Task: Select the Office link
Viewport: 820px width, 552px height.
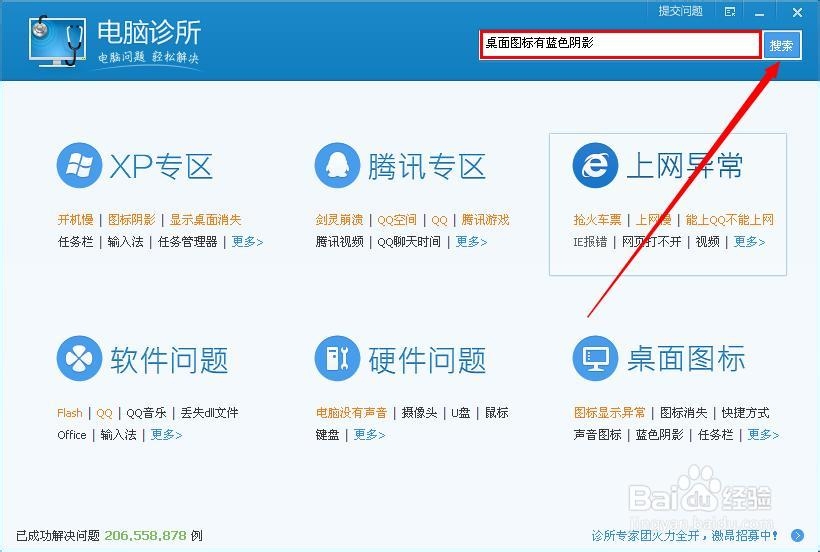Action: pos(72,434)
